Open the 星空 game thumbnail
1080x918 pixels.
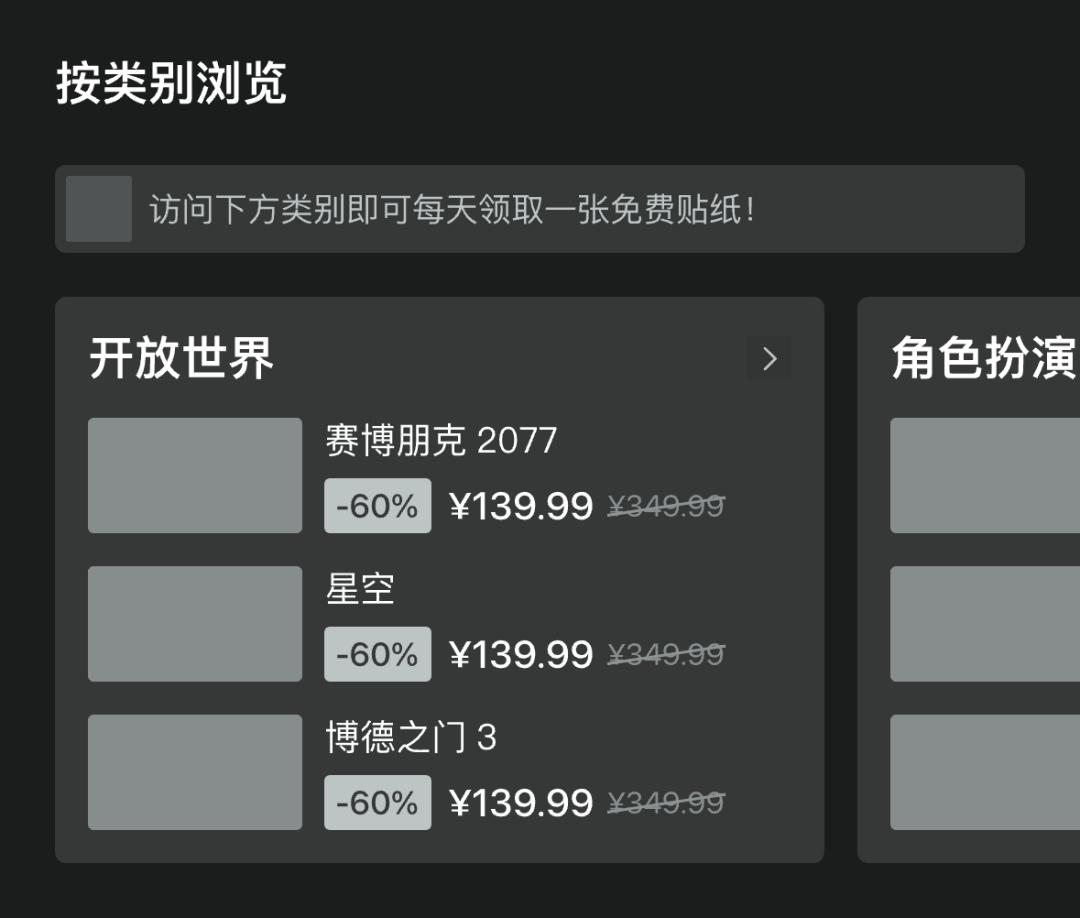coord(195,623)
